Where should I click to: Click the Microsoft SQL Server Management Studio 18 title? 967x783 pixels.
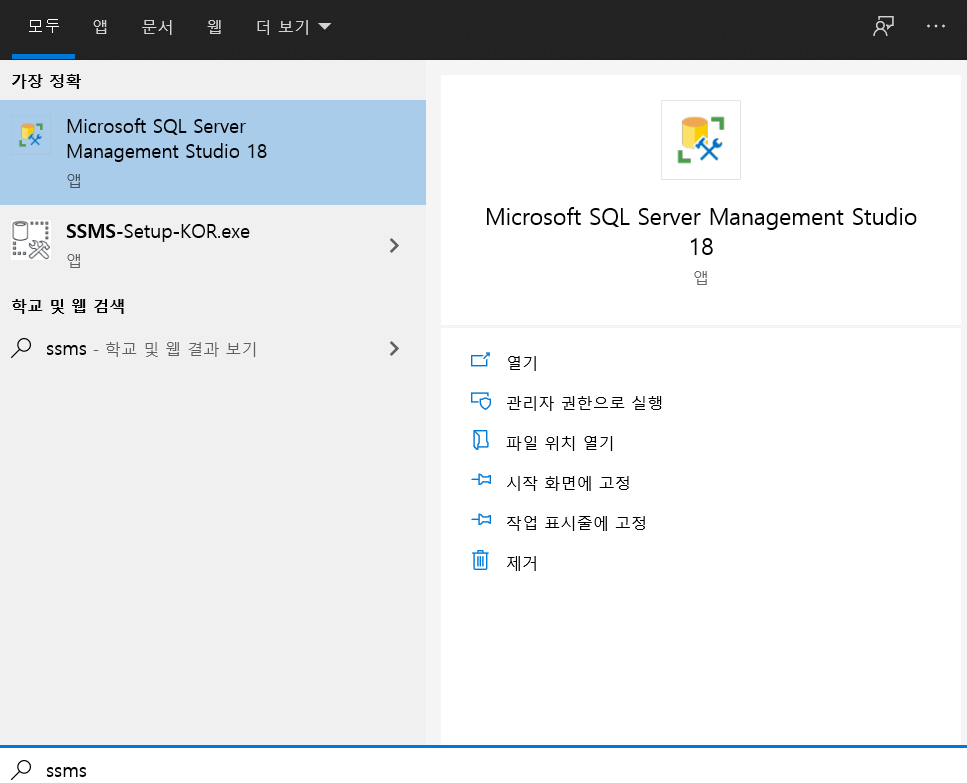701,232
